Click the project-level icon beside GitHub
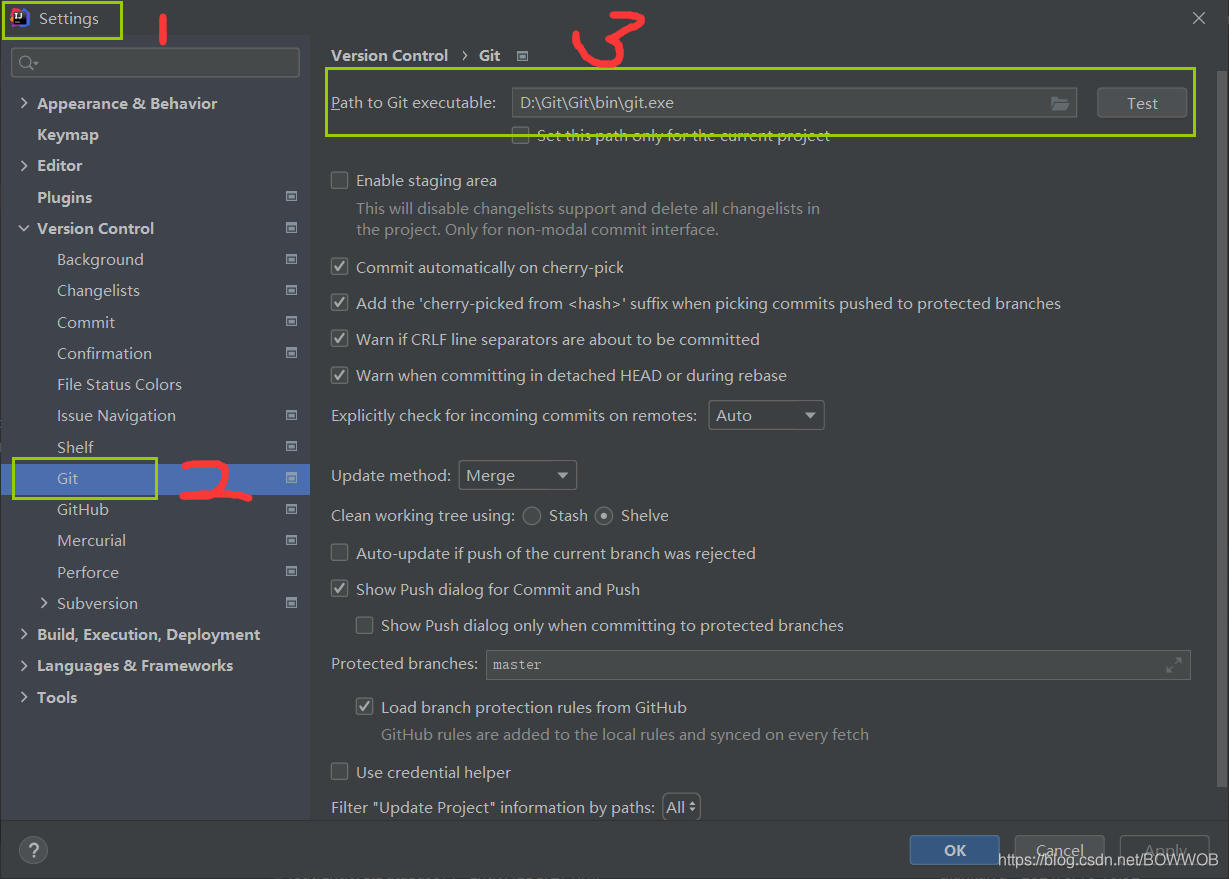1229x879 pixels. (x=291, y=509)
